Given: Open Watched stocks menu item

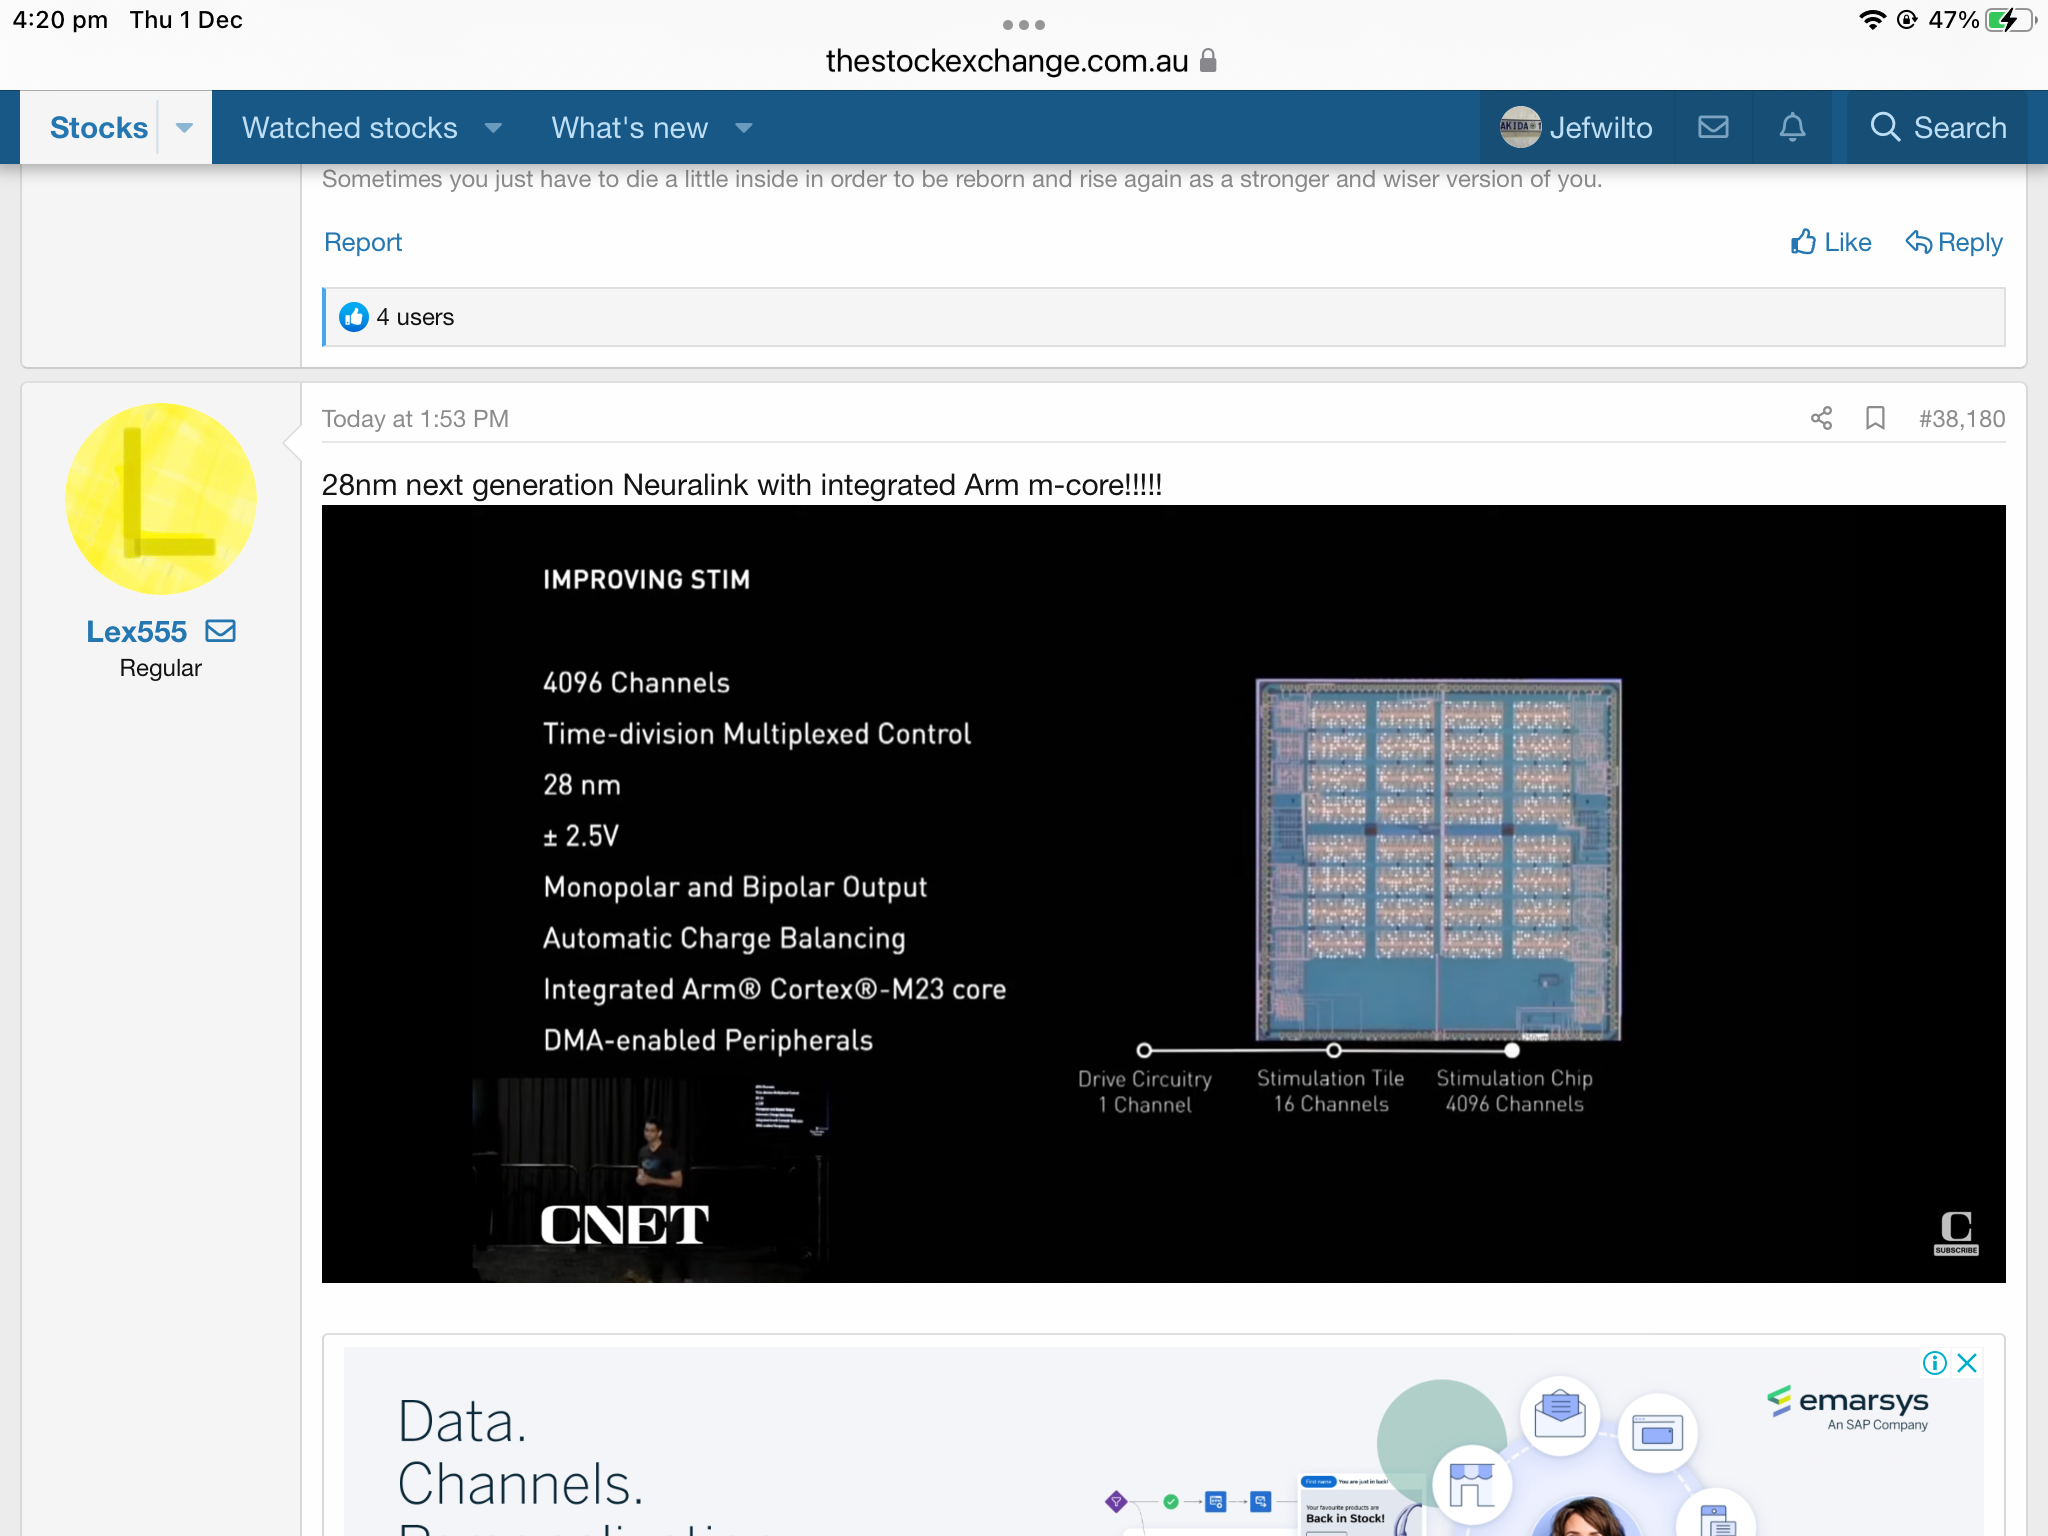Looking at the screenshot, I should pyautogui.click(x=349, y=128).
